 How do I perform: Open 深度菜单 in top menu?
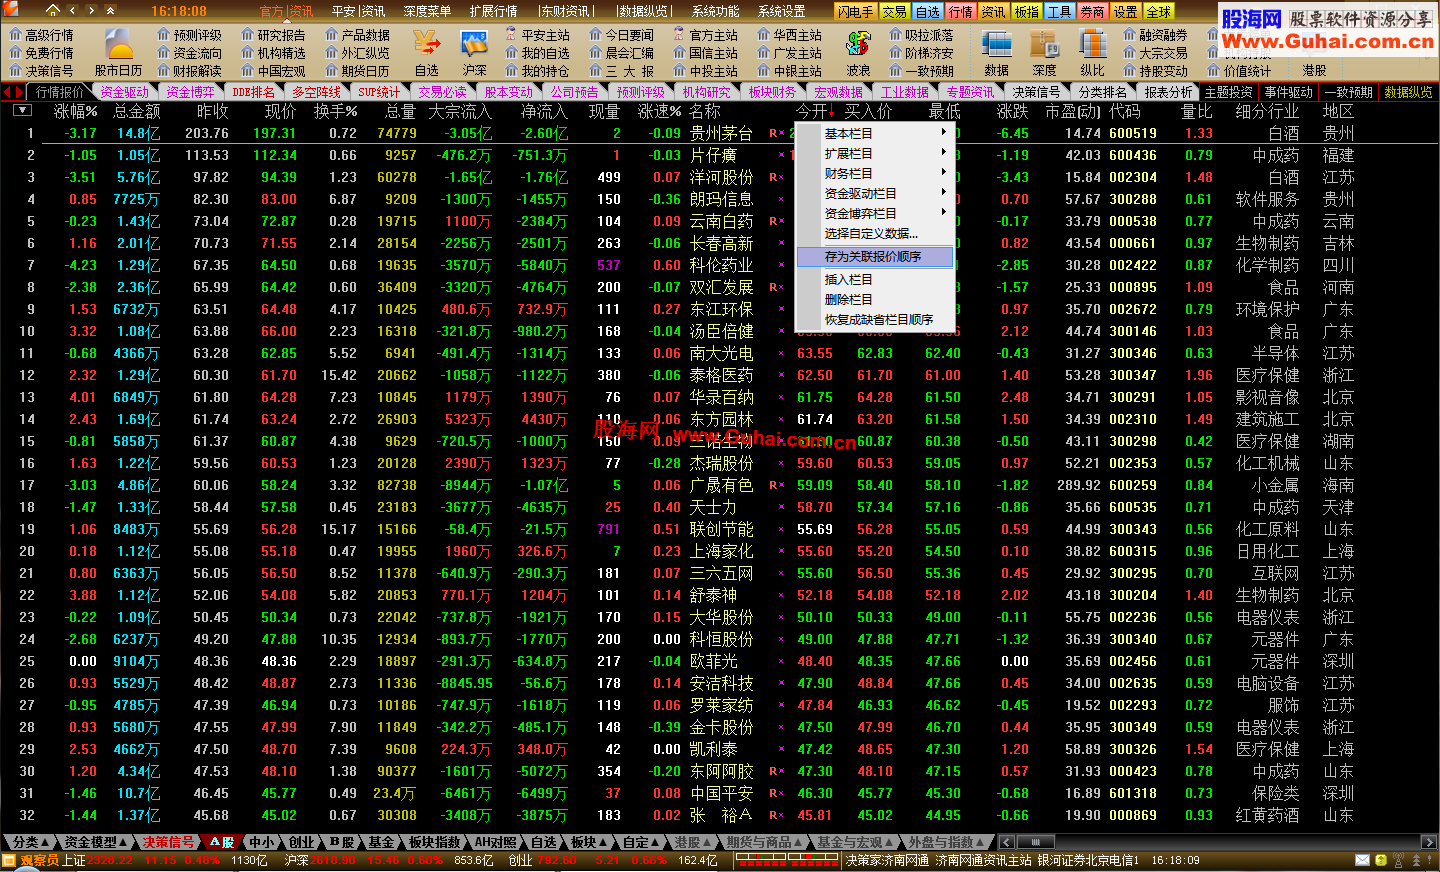pos(427,11)
